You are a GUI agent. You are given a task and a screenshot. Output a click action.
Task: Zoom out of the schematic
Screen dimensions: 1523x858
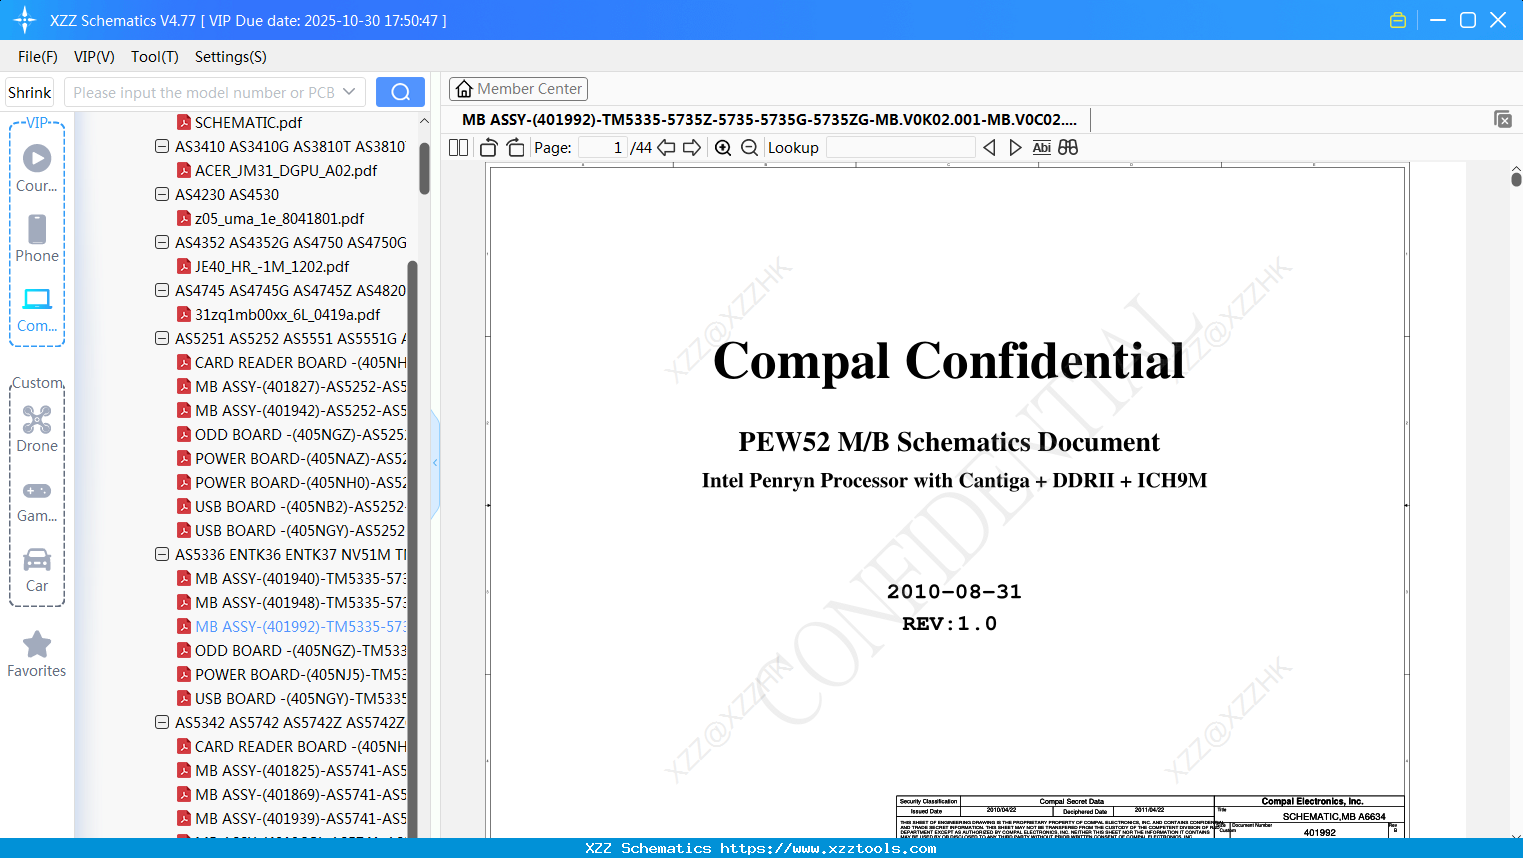(750, 147)
